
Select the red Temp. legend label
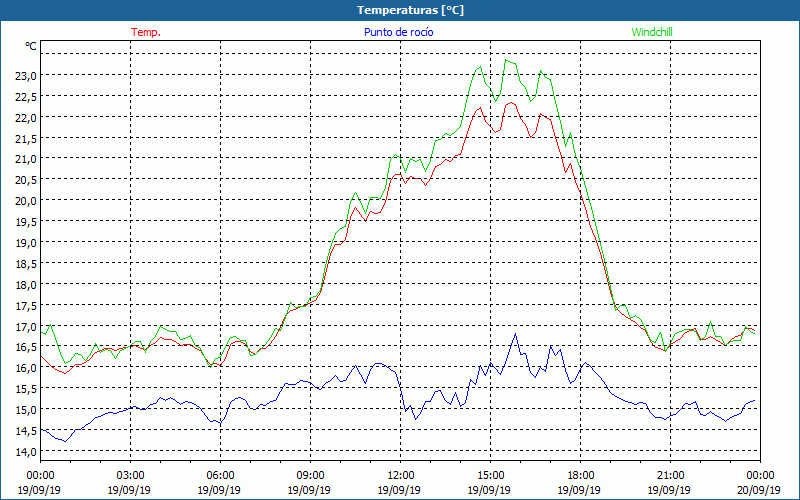[x=146, y=32]
